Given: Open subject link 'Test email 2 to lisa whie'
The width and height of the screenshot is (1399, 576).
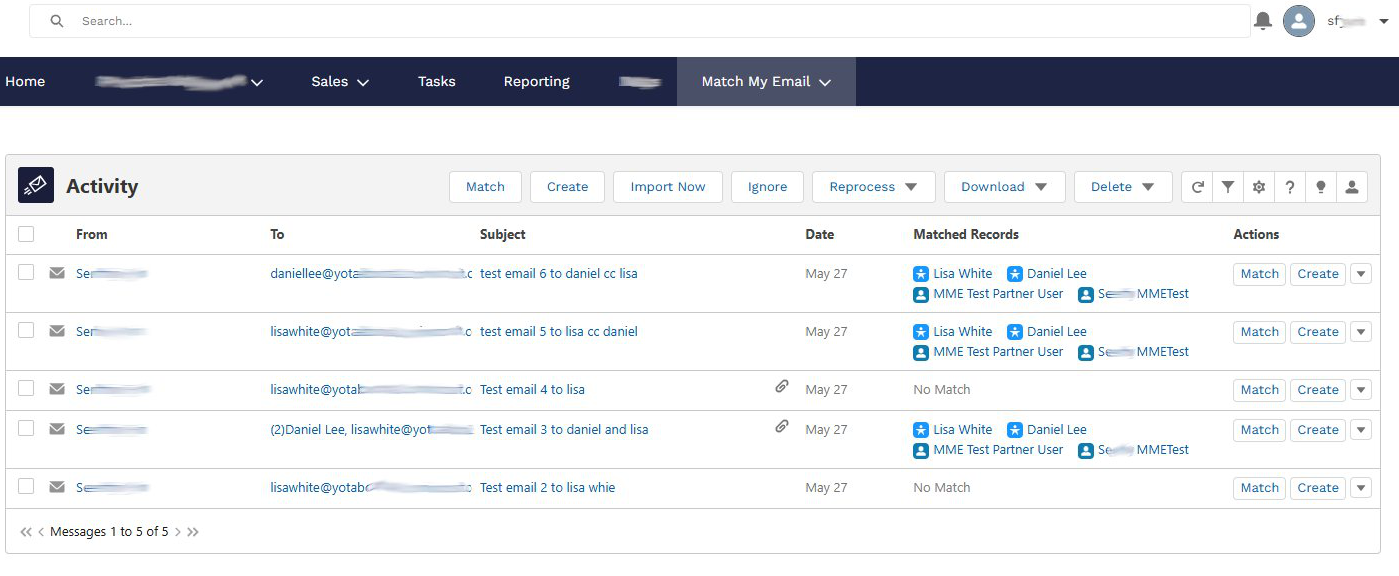Looking at the screenshot, I should (x=548, y=488).
